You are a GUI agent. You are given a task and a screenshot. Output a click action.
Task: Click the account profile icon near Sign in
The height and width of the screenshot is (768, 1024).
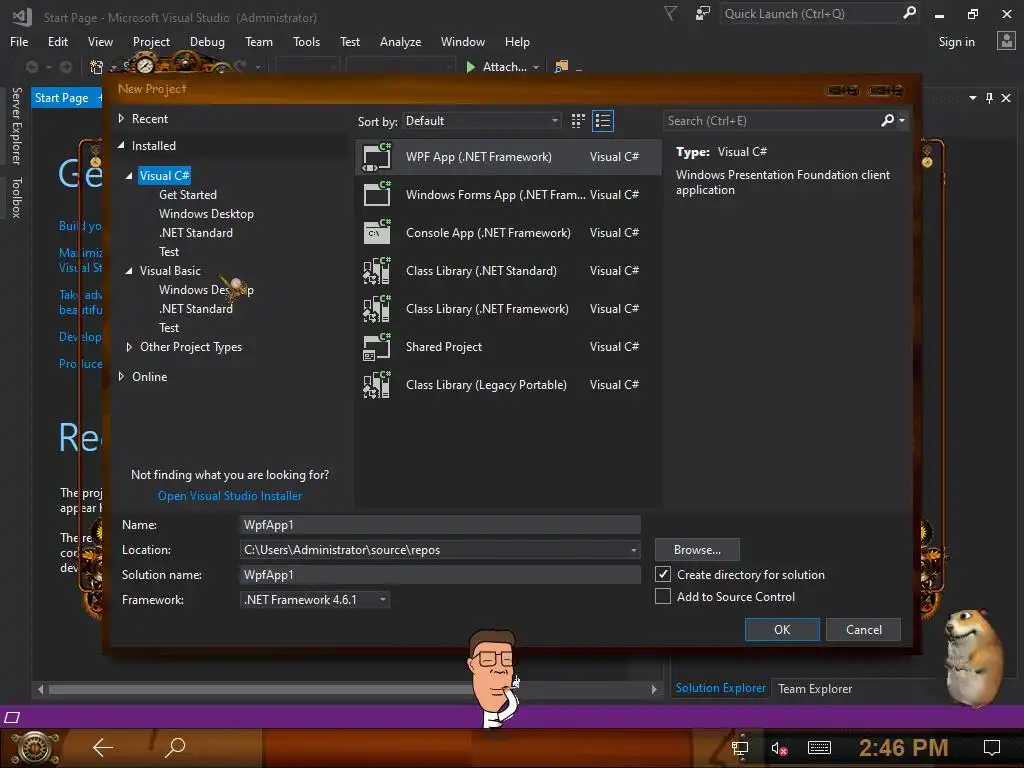[1006, 41]
